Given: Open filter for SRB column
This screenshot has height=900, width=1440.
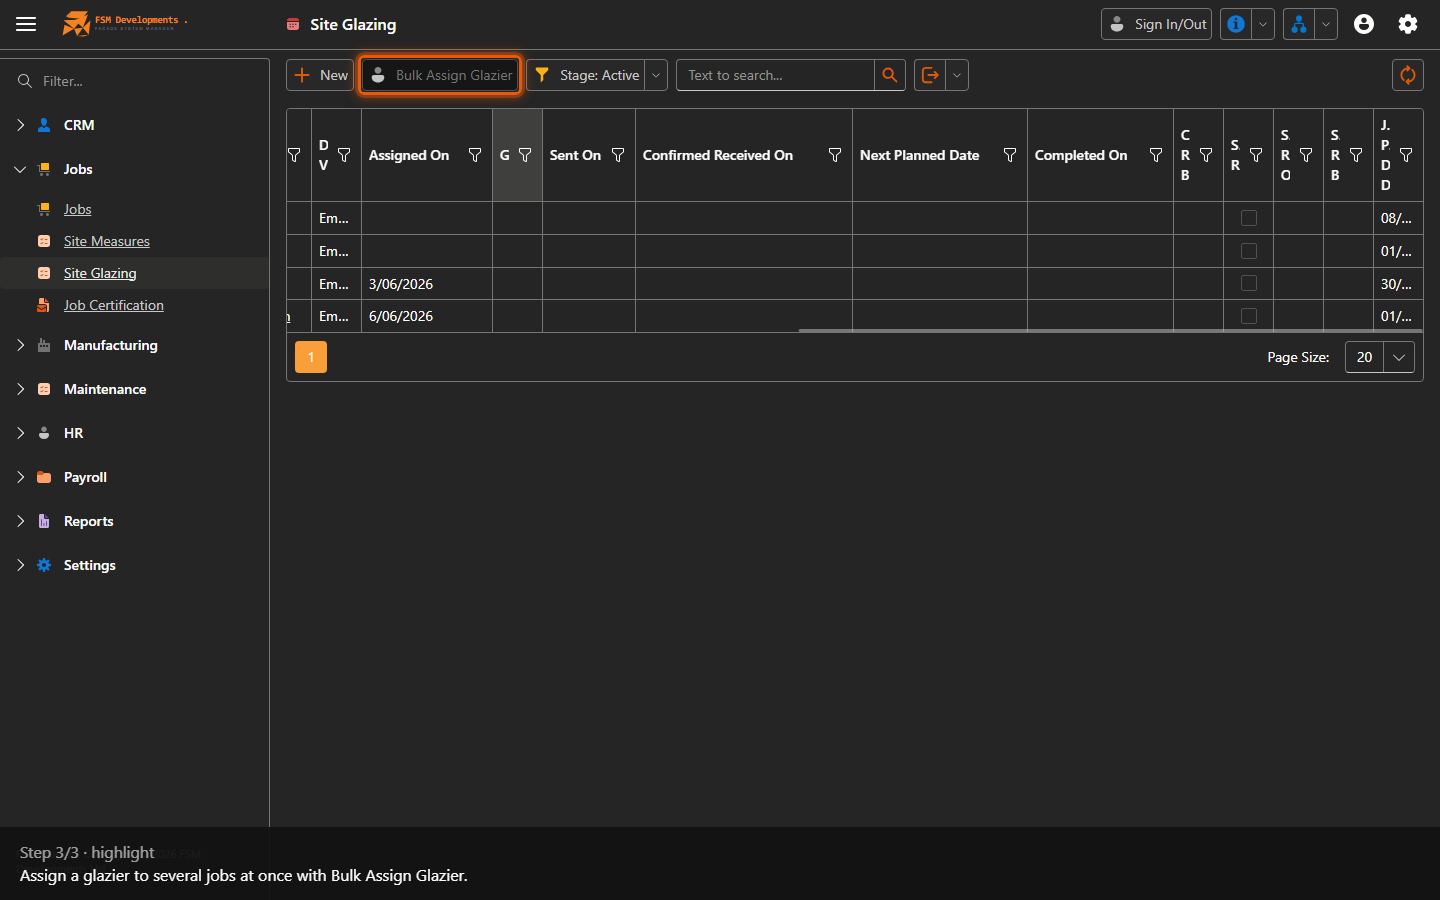Looking at the screenshot, I should click(x=1356, y=155).
